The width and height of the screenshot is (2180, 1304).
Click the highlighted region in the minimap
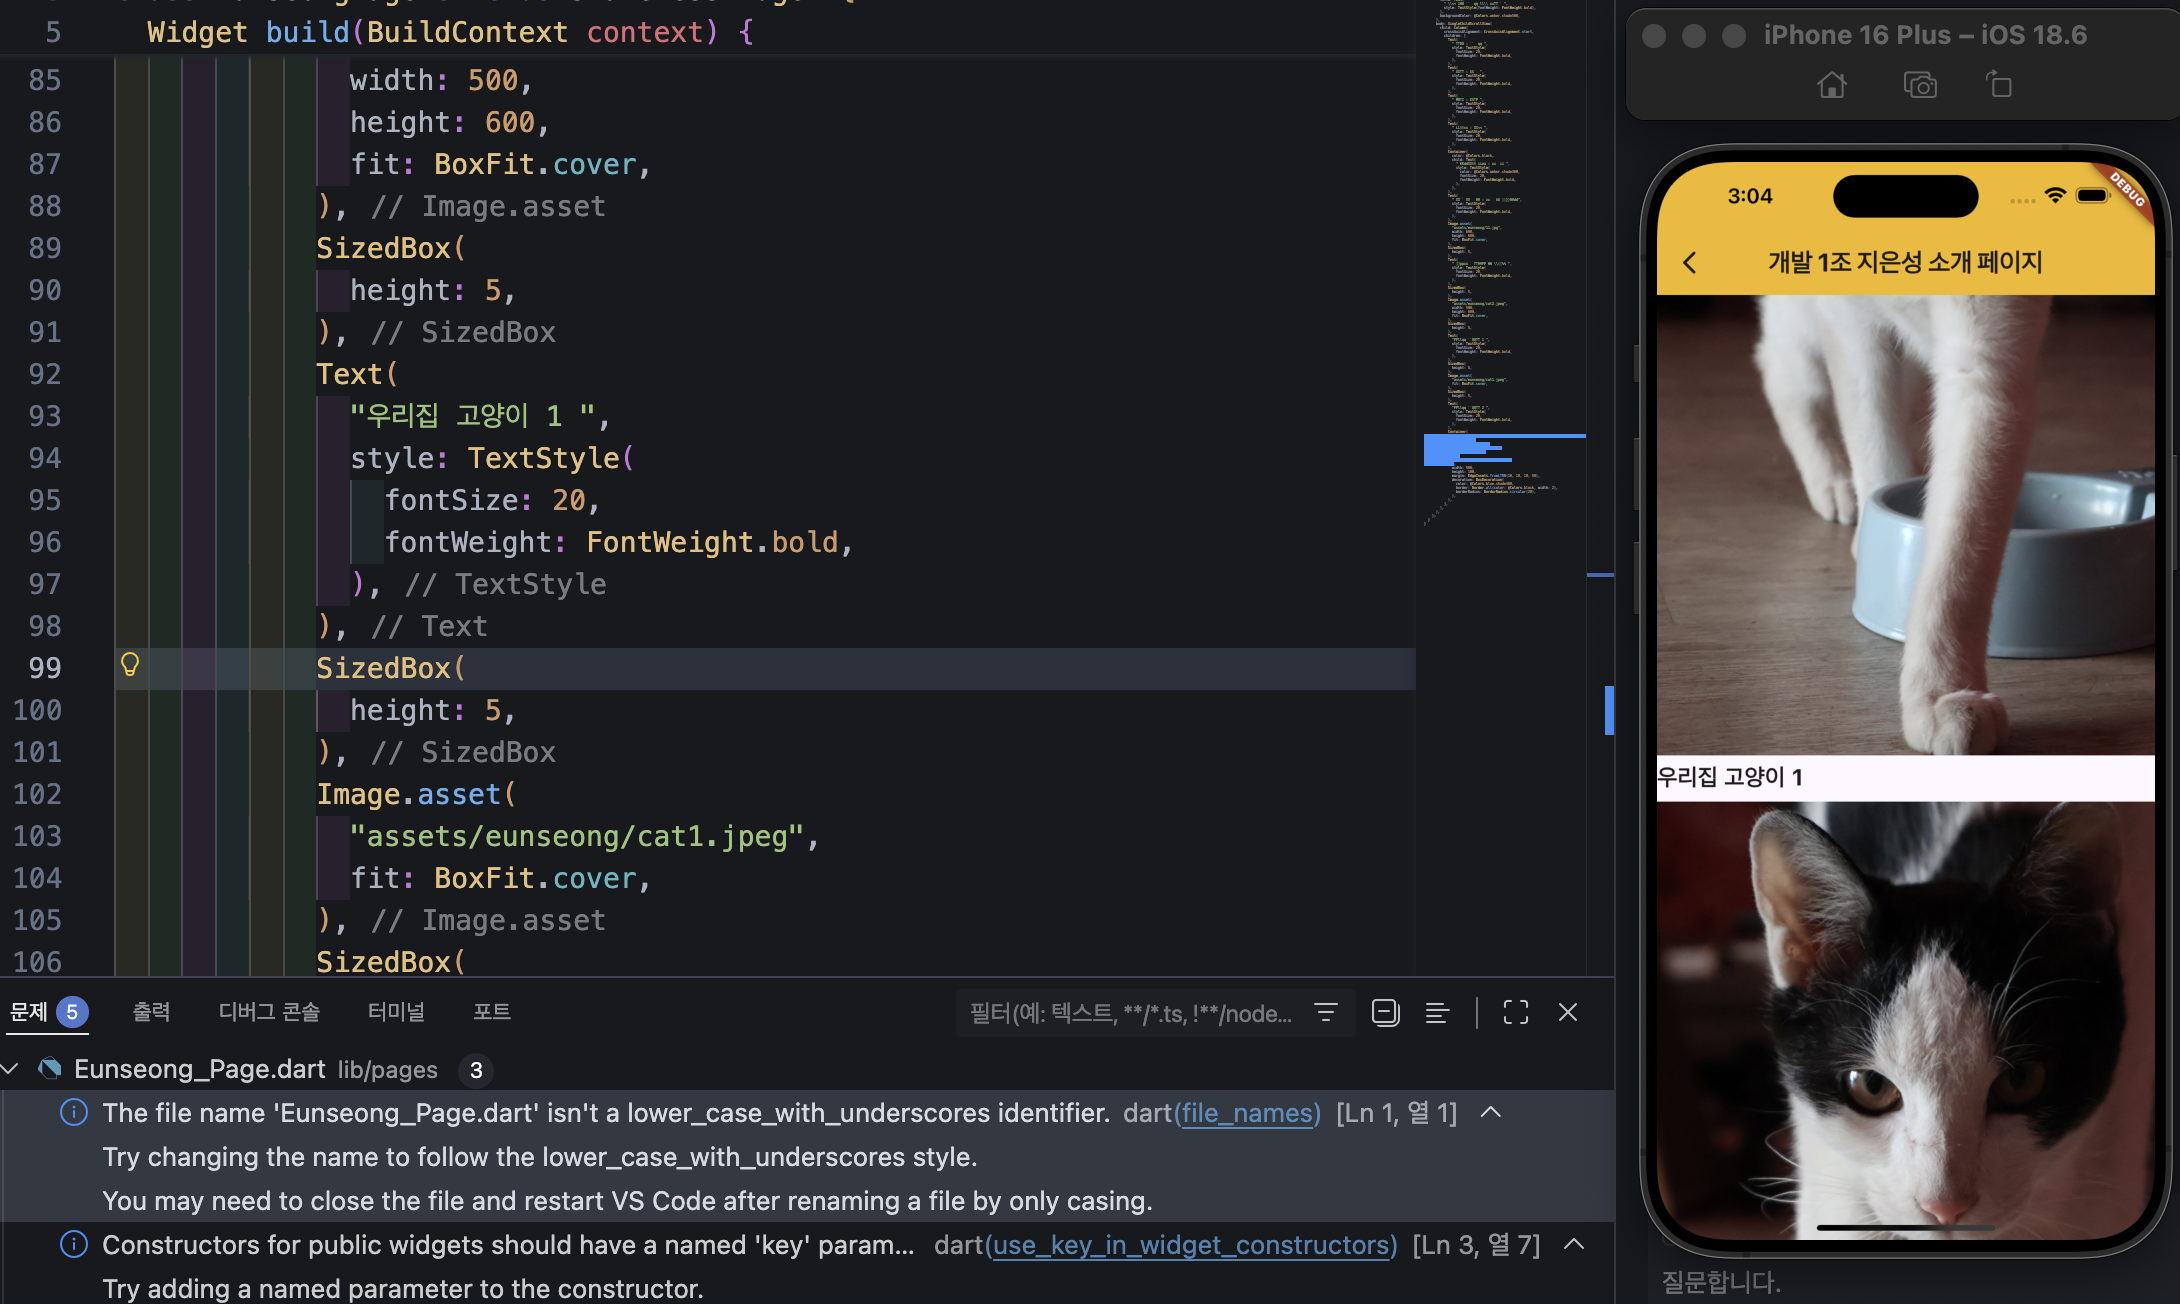1503,450
